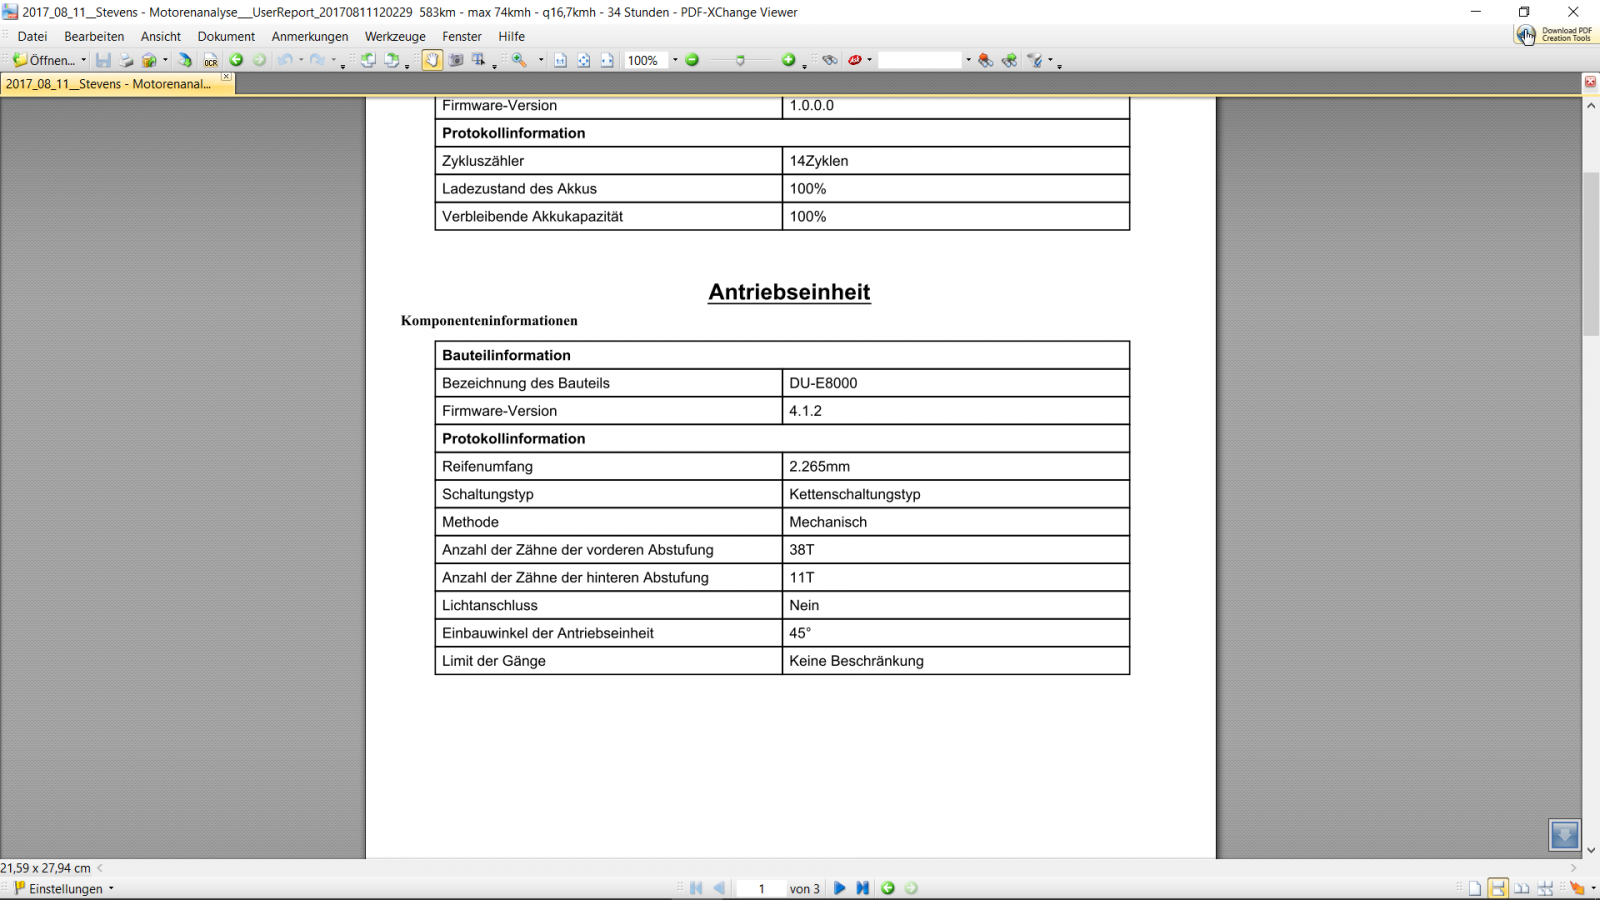Jump to the last page
The width and height of the screenshot is (1600, 900).
(x=862, y=888)
